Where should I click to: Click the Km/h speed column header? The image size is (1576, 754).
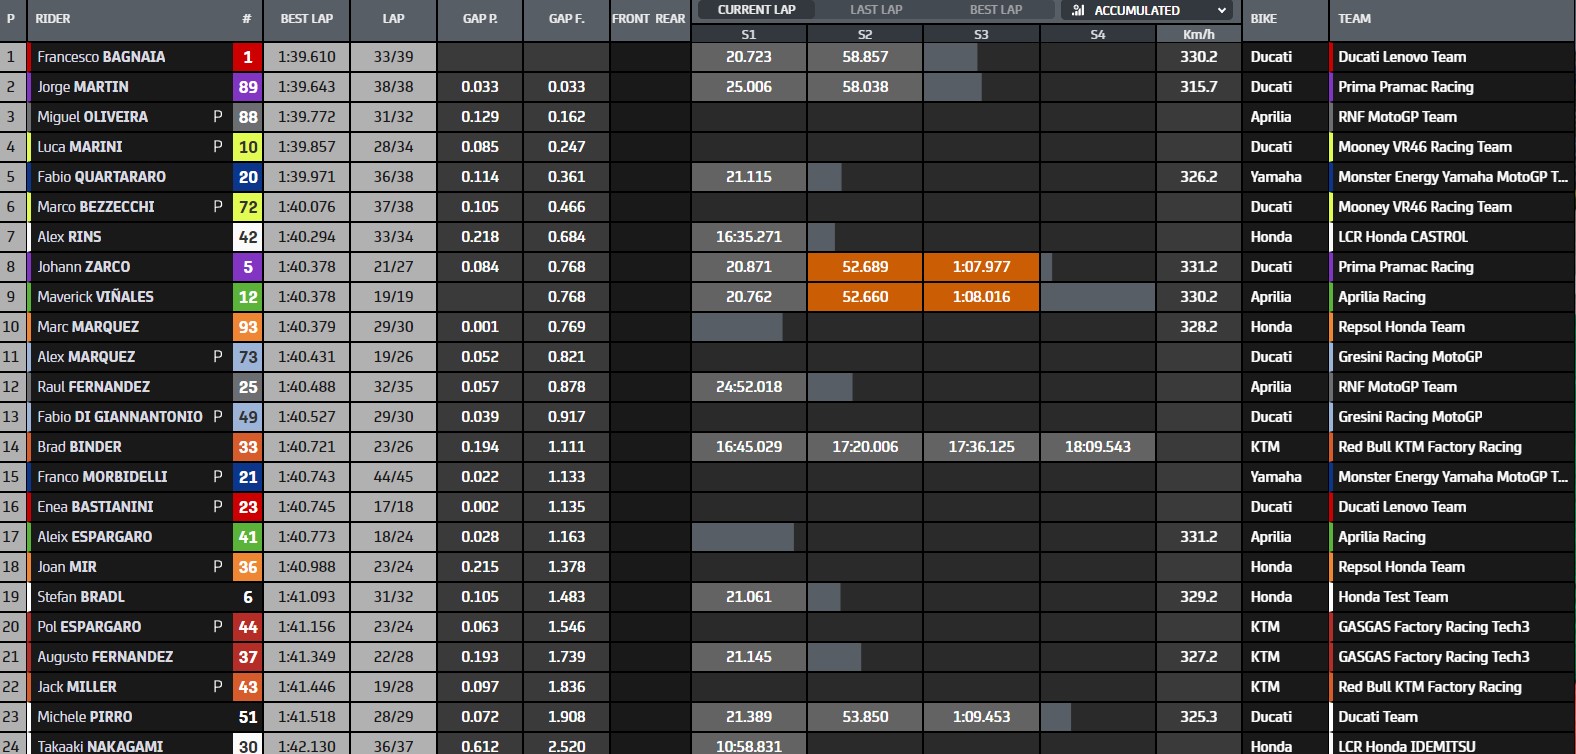pyautogui.click(x=1198, y=34)
